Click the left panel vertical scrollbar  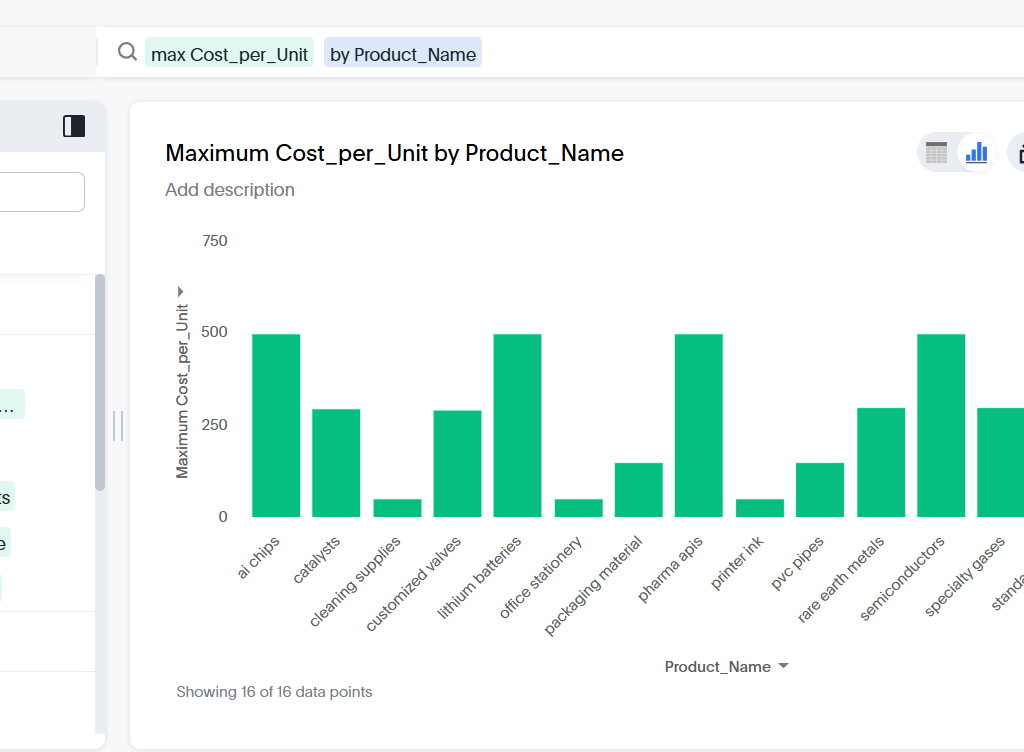[x=99, y=382]
